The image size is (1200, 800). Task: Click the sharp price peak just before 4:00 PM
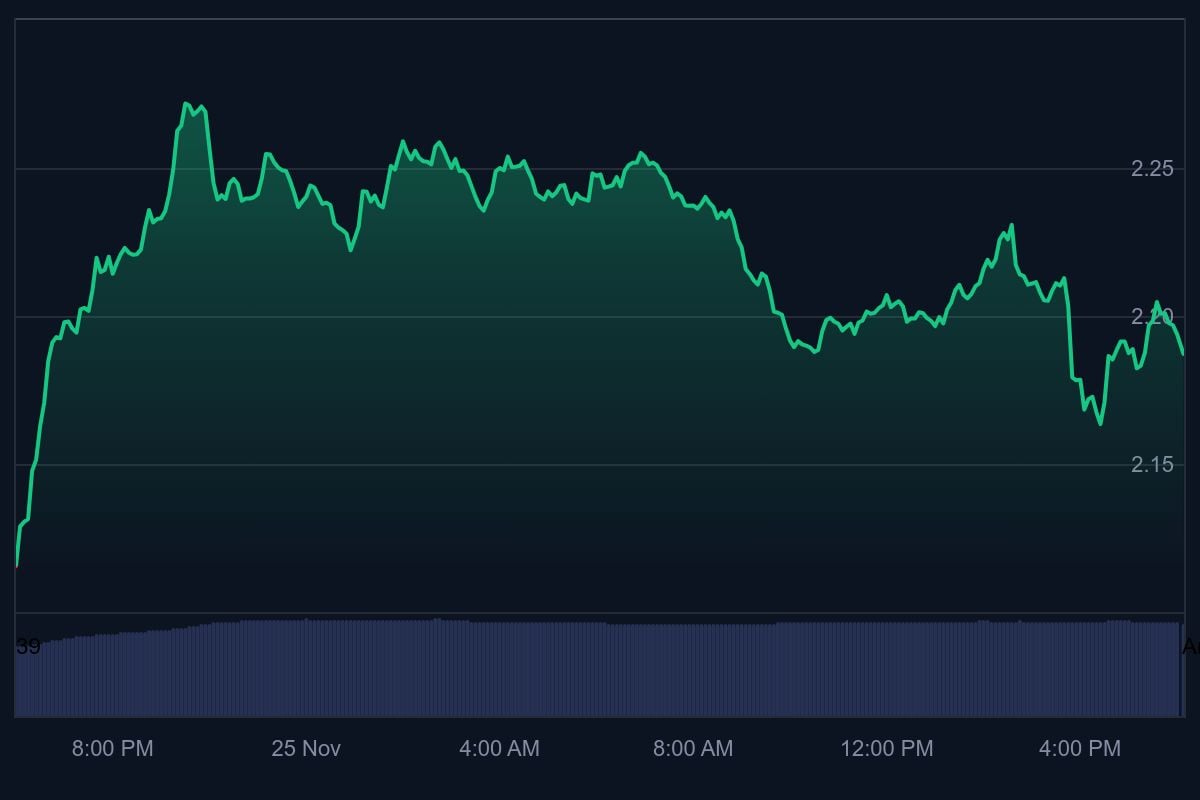(x=1012, y=225)
